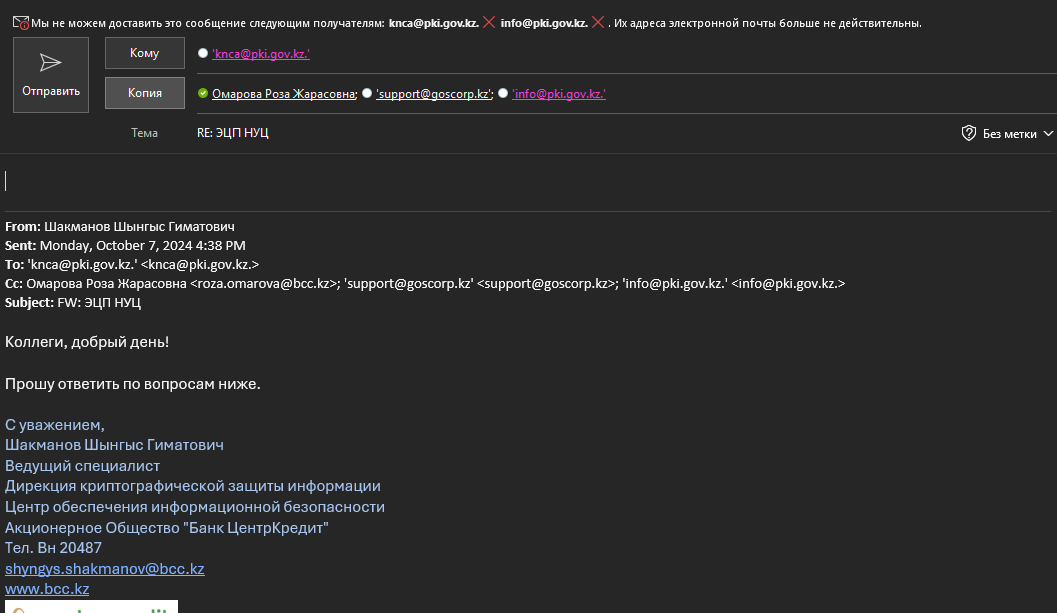Click the shield icon beside Без метки

coord(968,133)
